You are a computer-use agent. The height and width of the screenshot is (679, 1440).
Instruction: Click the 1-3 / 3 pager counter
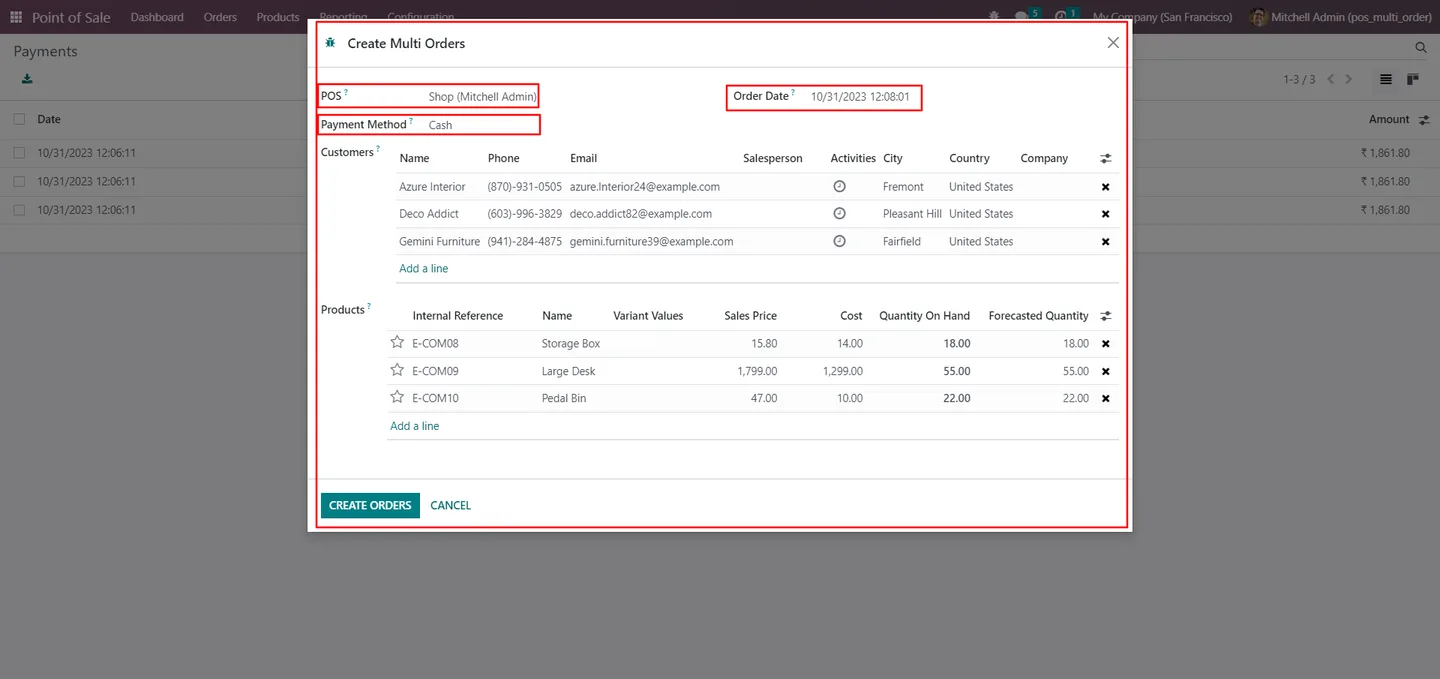tap(1300, 79)
